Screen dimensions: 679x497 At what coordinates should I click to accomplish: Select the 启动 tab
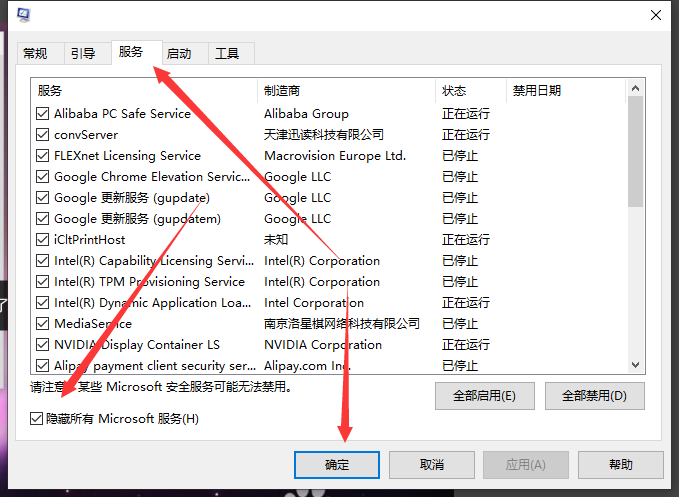click(179, 54)
